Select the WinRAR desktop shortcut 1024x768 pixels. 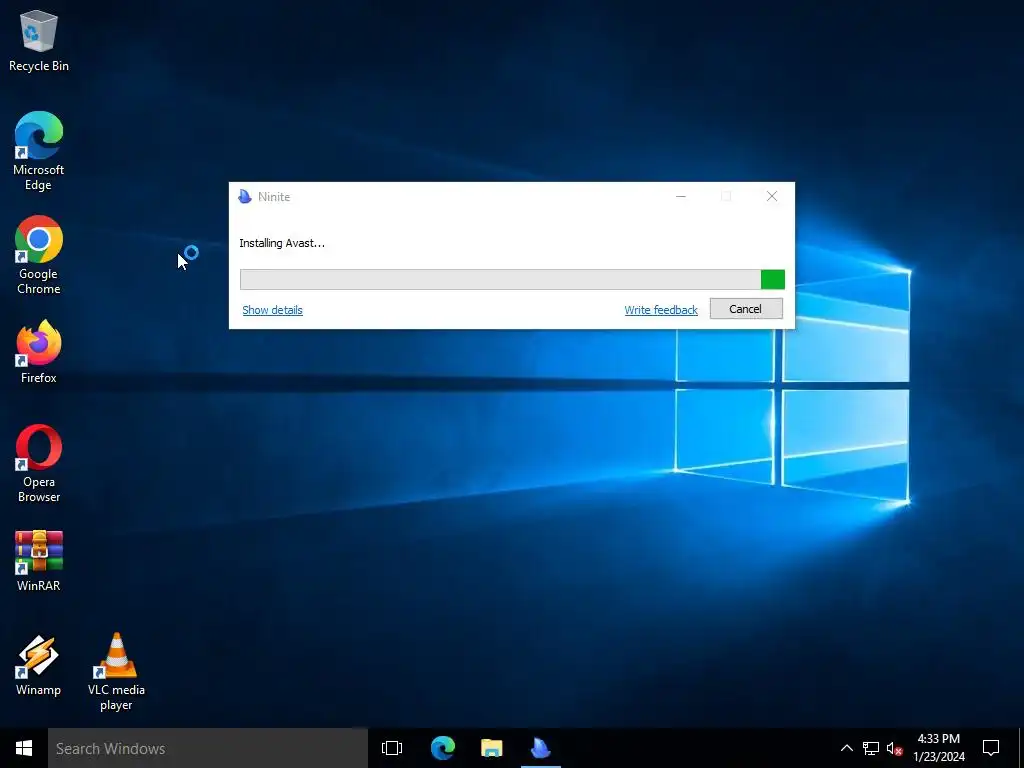click(x=39, y=560)
